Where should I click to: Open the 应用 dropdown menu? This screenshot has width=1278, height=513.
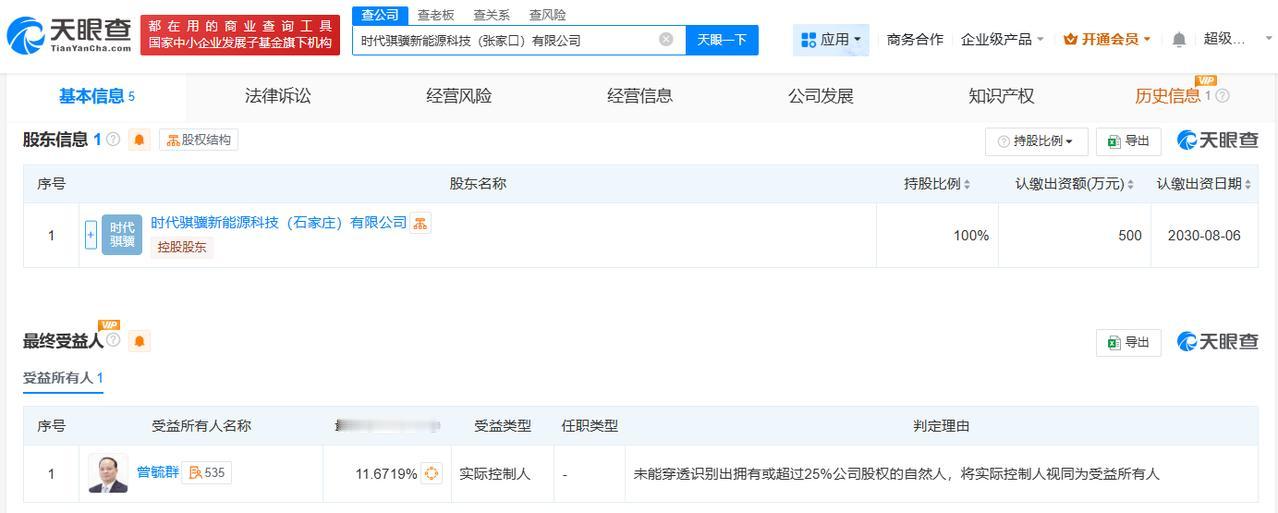[831, 39]
